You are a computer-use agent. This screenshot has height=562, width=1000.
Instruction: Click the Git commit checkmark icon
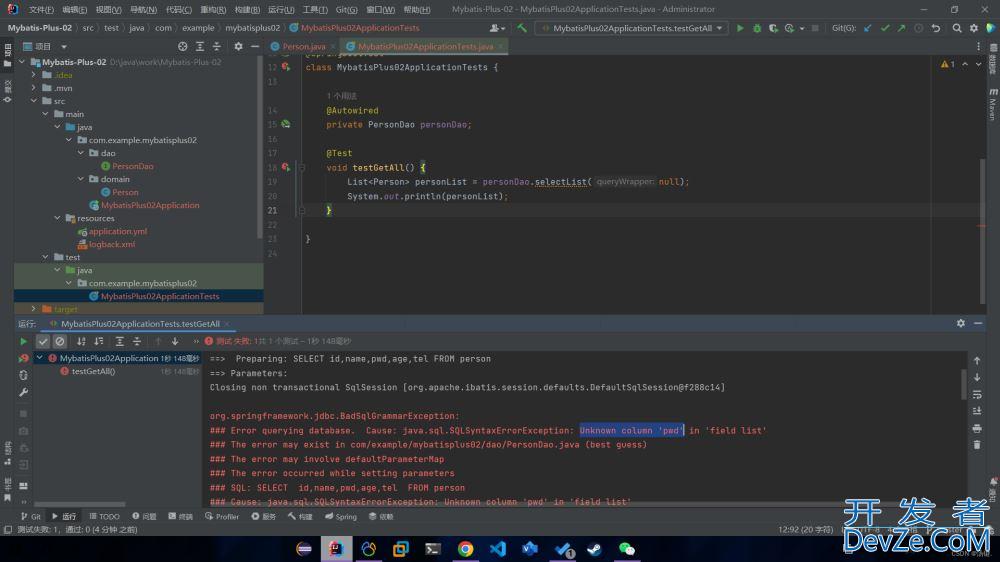point(885,28)
